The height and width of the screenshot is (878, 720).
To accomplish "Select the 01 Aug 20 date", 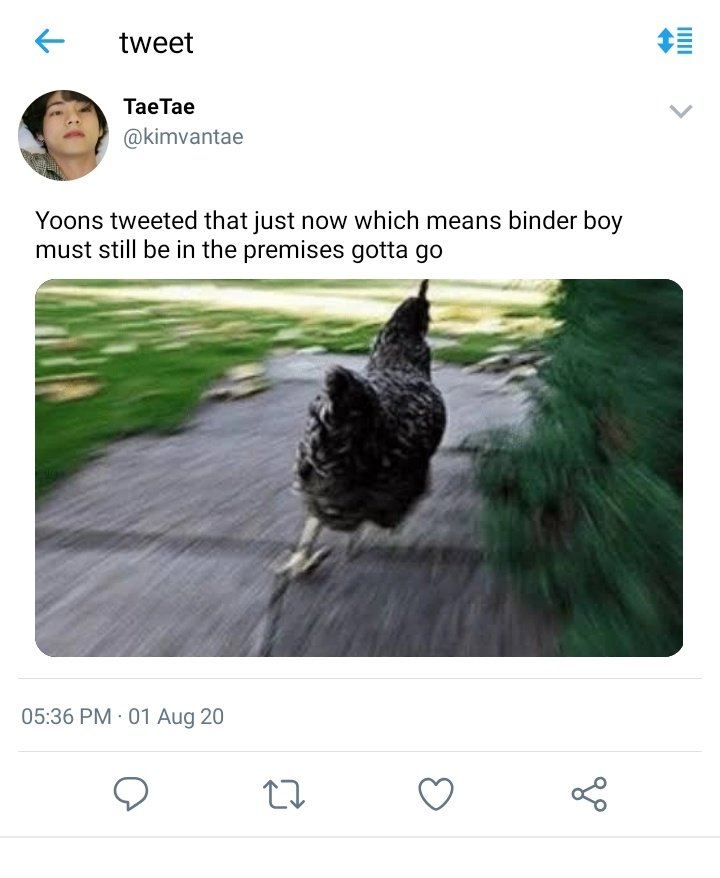I will pos(176,716).
